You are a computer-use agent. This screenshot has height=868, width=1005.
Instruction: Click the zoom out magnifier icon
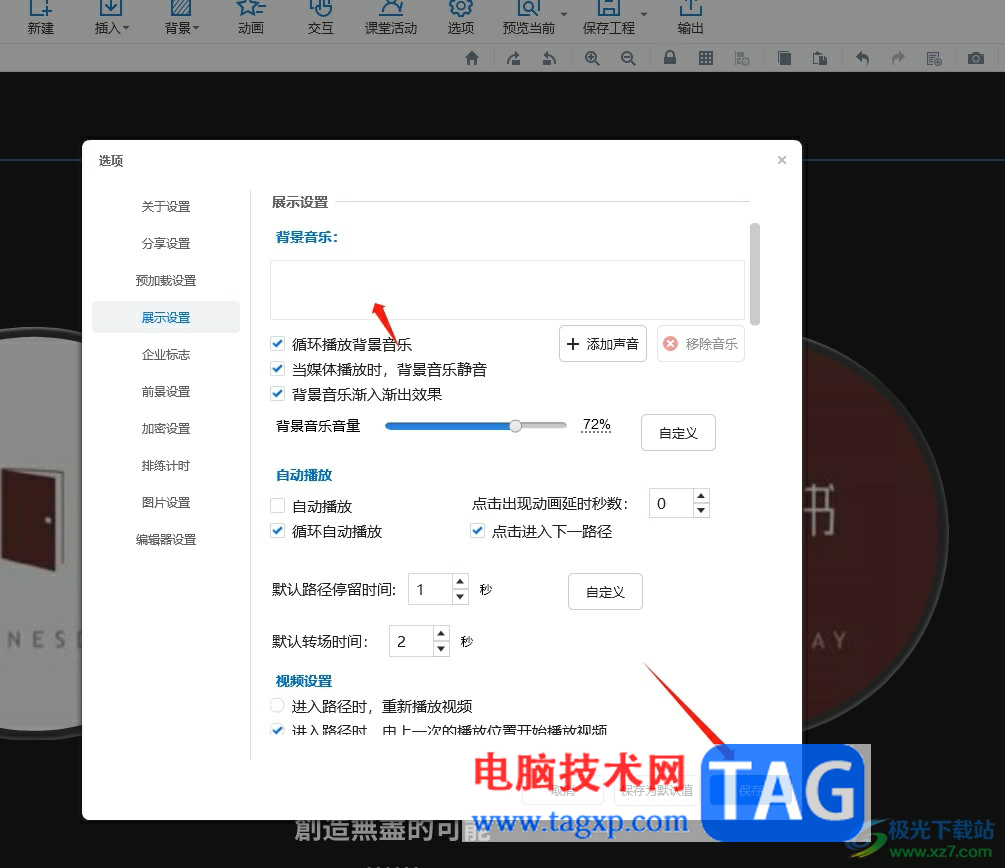click(628, 58)
